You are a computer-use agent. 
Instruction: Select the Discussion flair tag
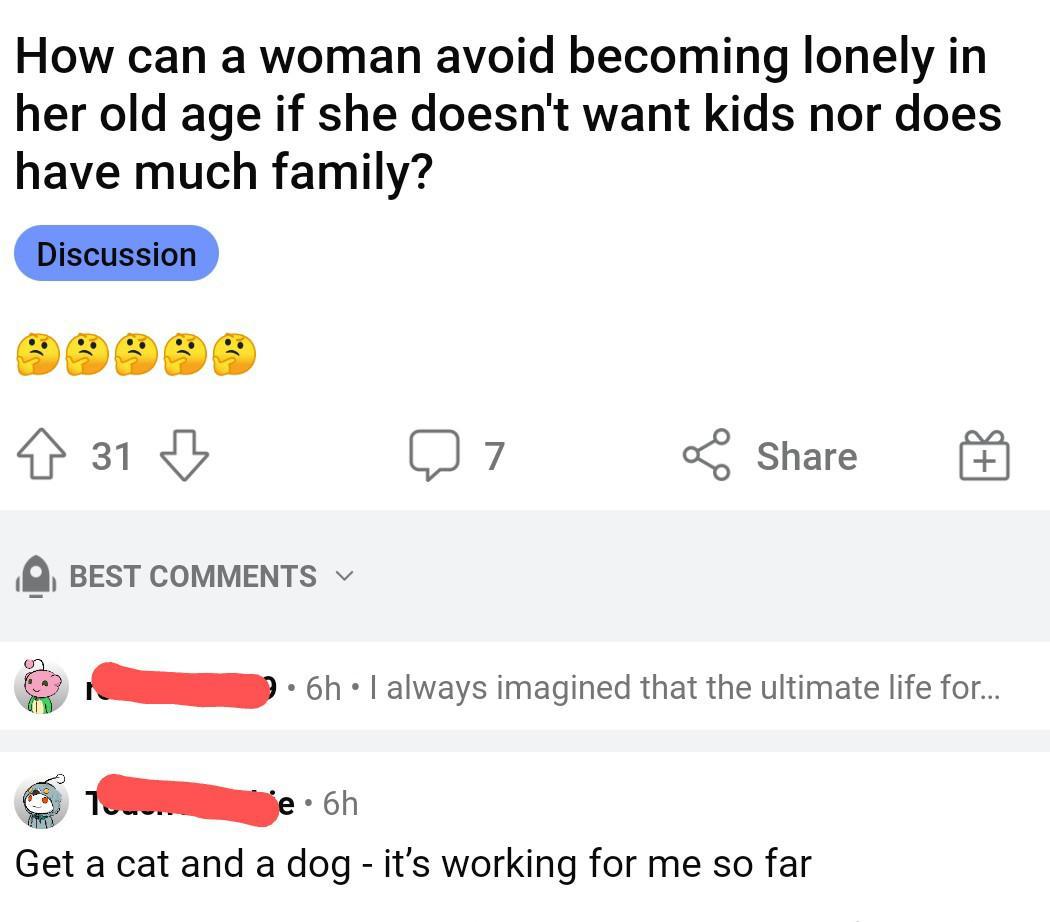(x=116, y=254)
